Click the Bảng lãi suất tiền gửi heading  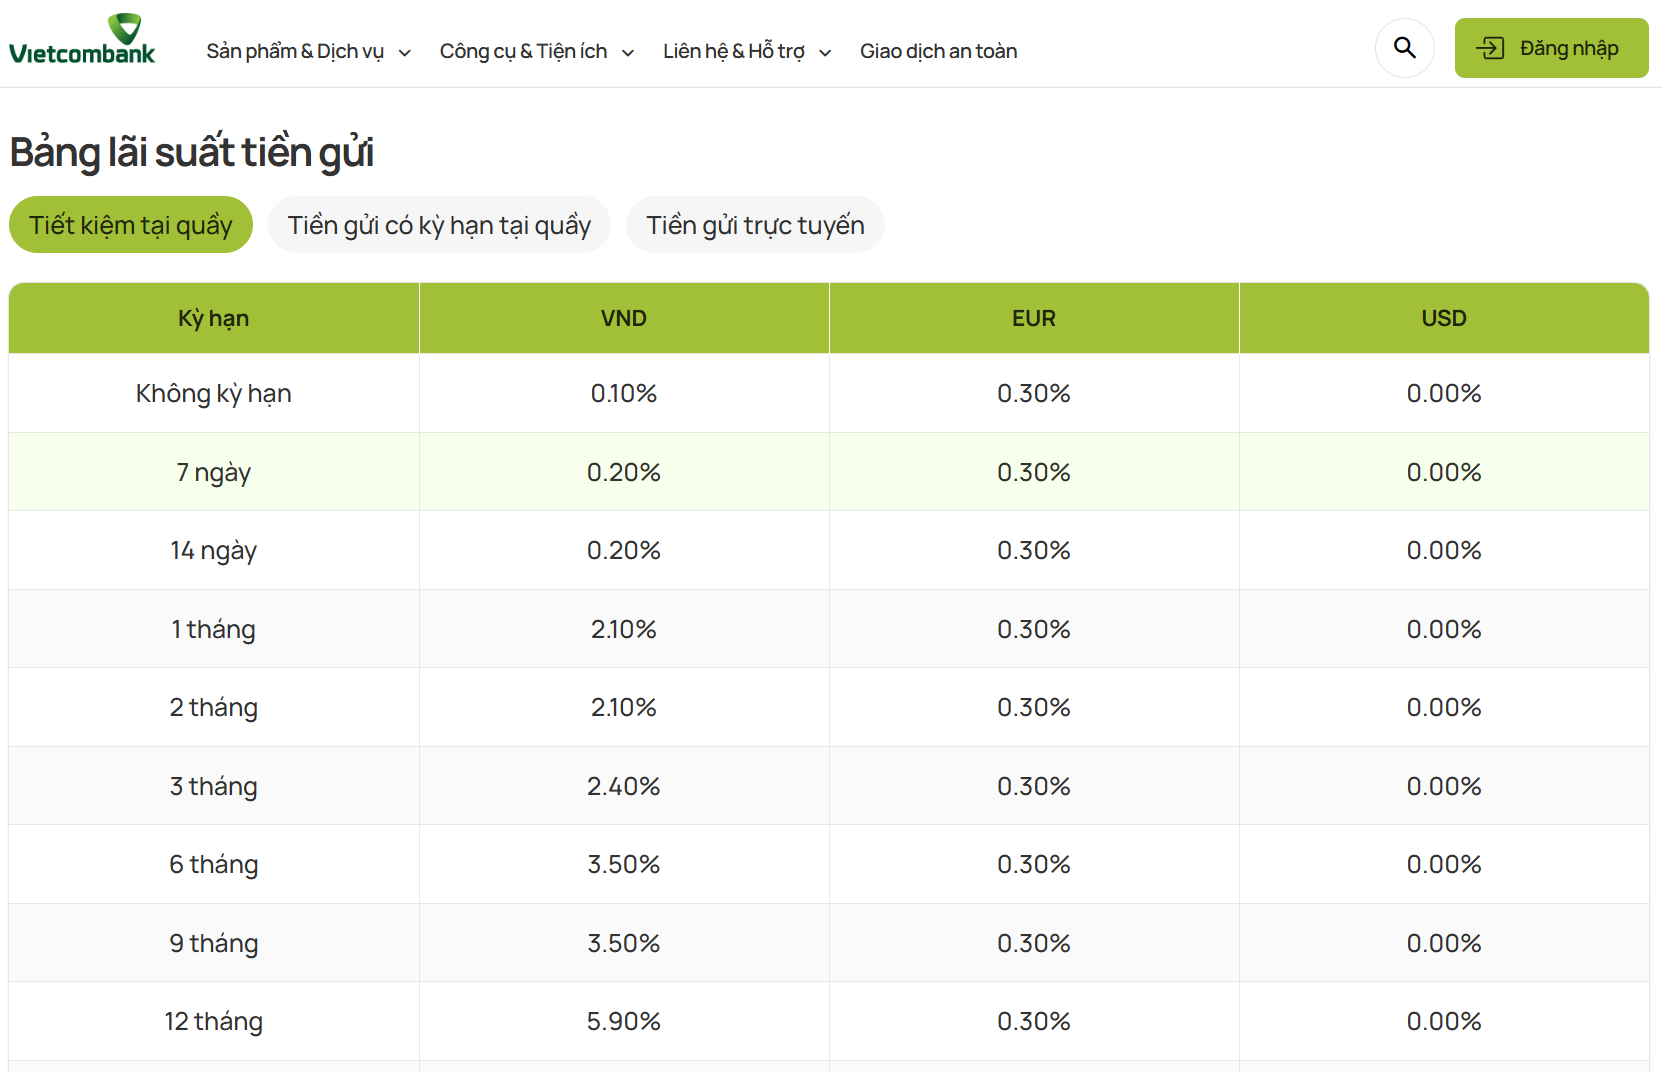point(192,152)
